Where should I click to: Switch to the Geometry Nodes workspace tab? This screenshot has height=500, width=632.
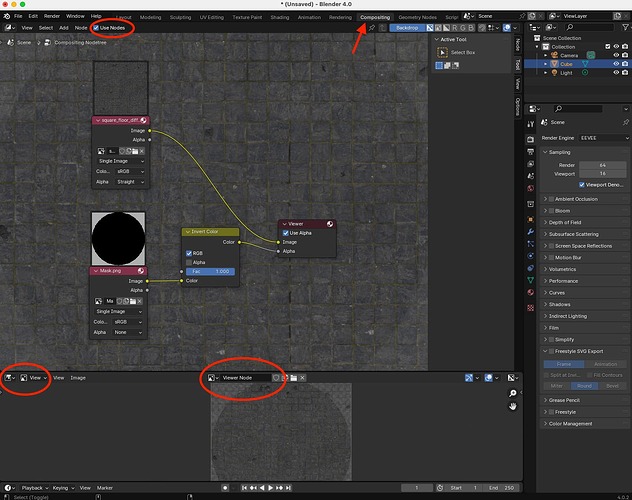[417, 17]
